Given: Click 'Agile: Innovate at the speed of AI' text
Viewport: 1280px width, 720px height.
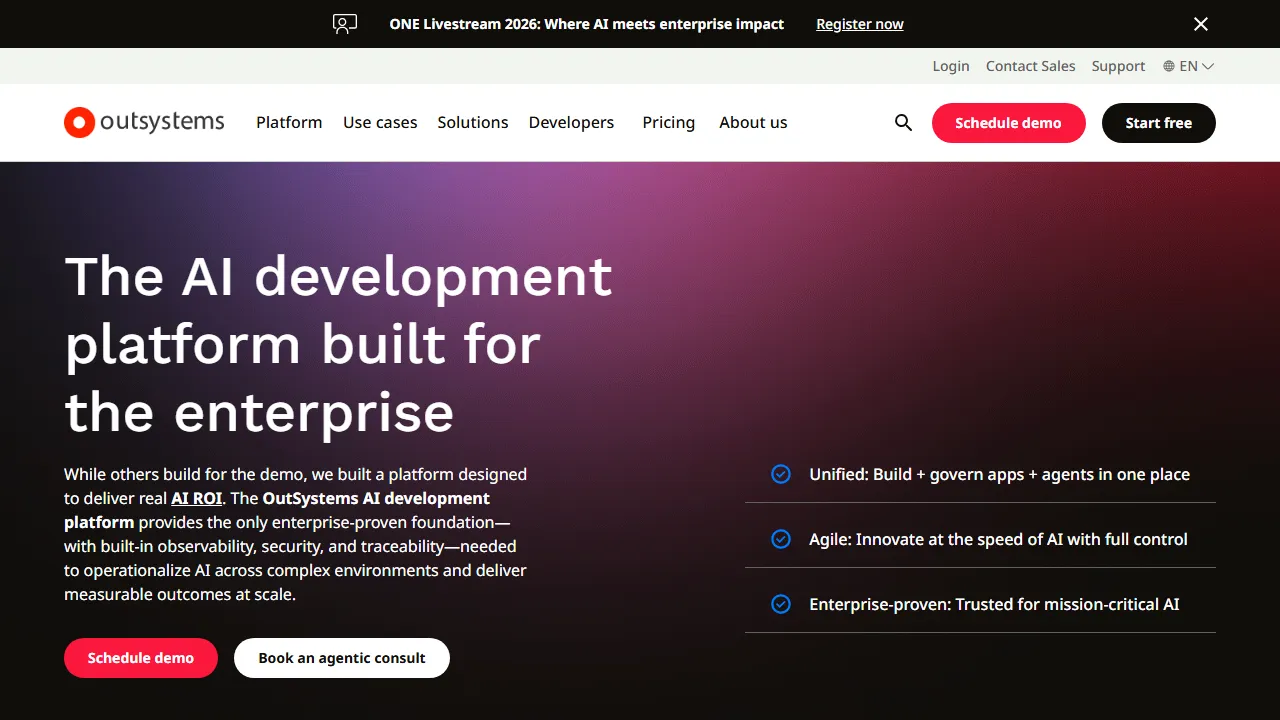Looking at the screenshot, I should 998,539.
